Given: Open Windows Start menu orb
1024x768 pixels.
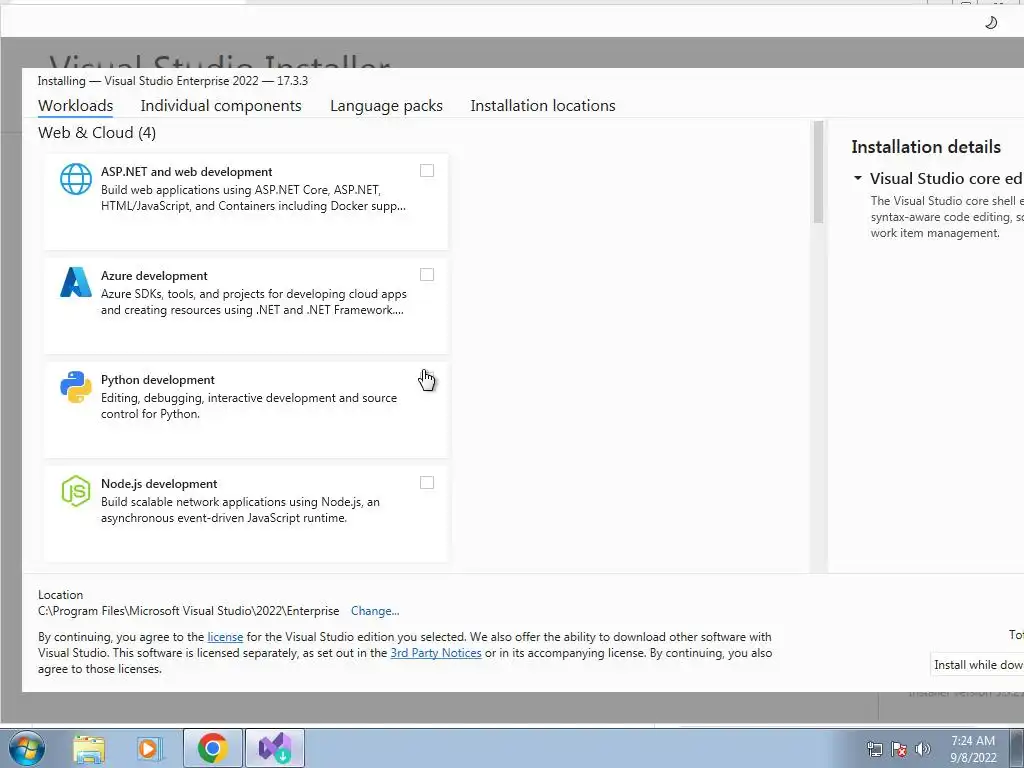Looking at the screenshot, I should pyautogui.click(x=27, y=748).
